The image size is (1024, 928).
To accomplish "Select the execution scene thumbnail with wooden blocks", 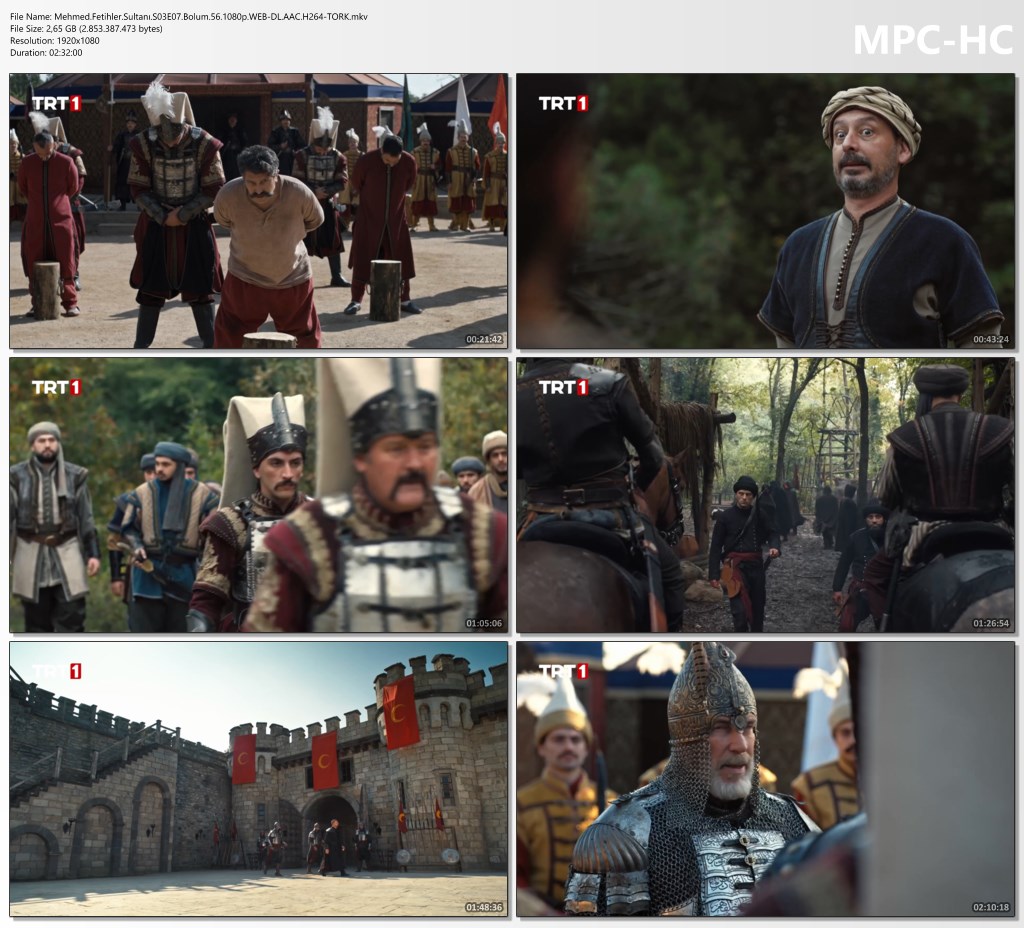I will pyautogui.click(x=258, y=210).
